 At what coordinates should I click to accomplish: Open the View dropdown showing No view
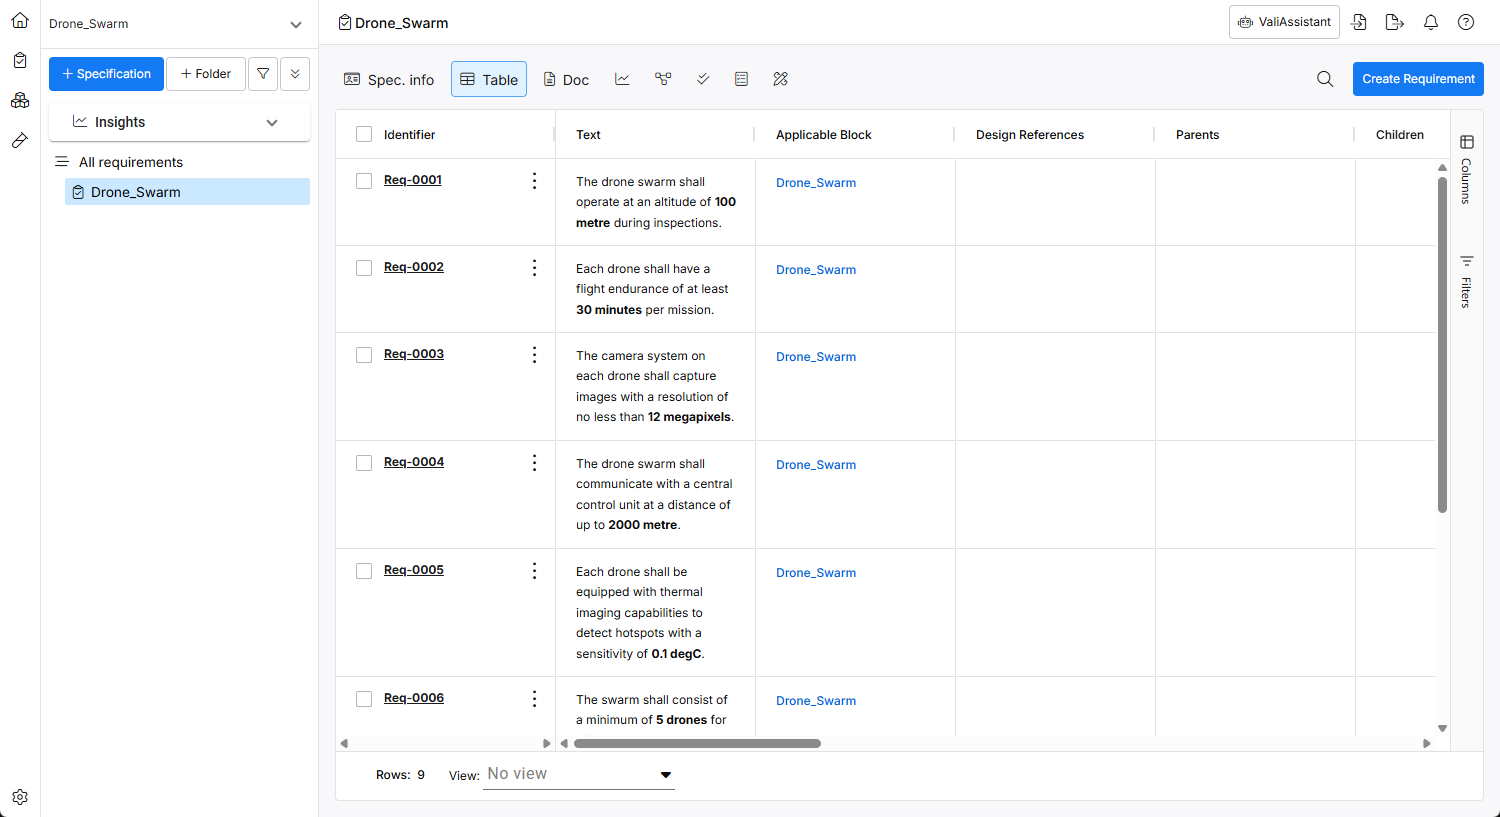coord(578,774)
